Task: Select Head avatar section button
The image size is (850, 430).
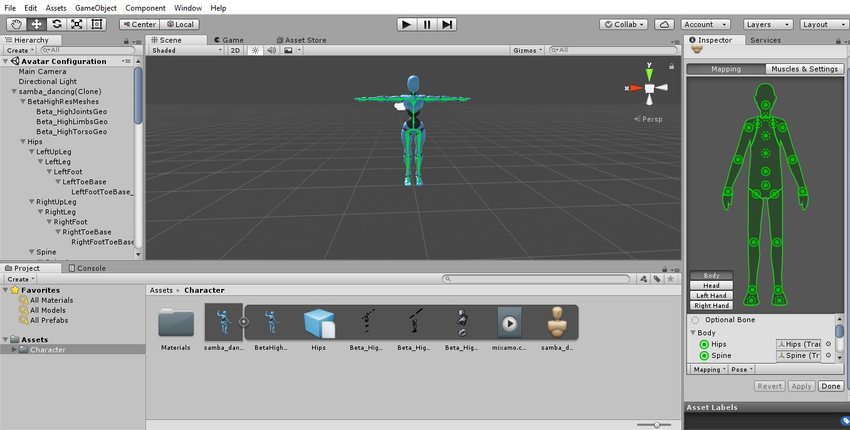Action: [x=711, y=285]
